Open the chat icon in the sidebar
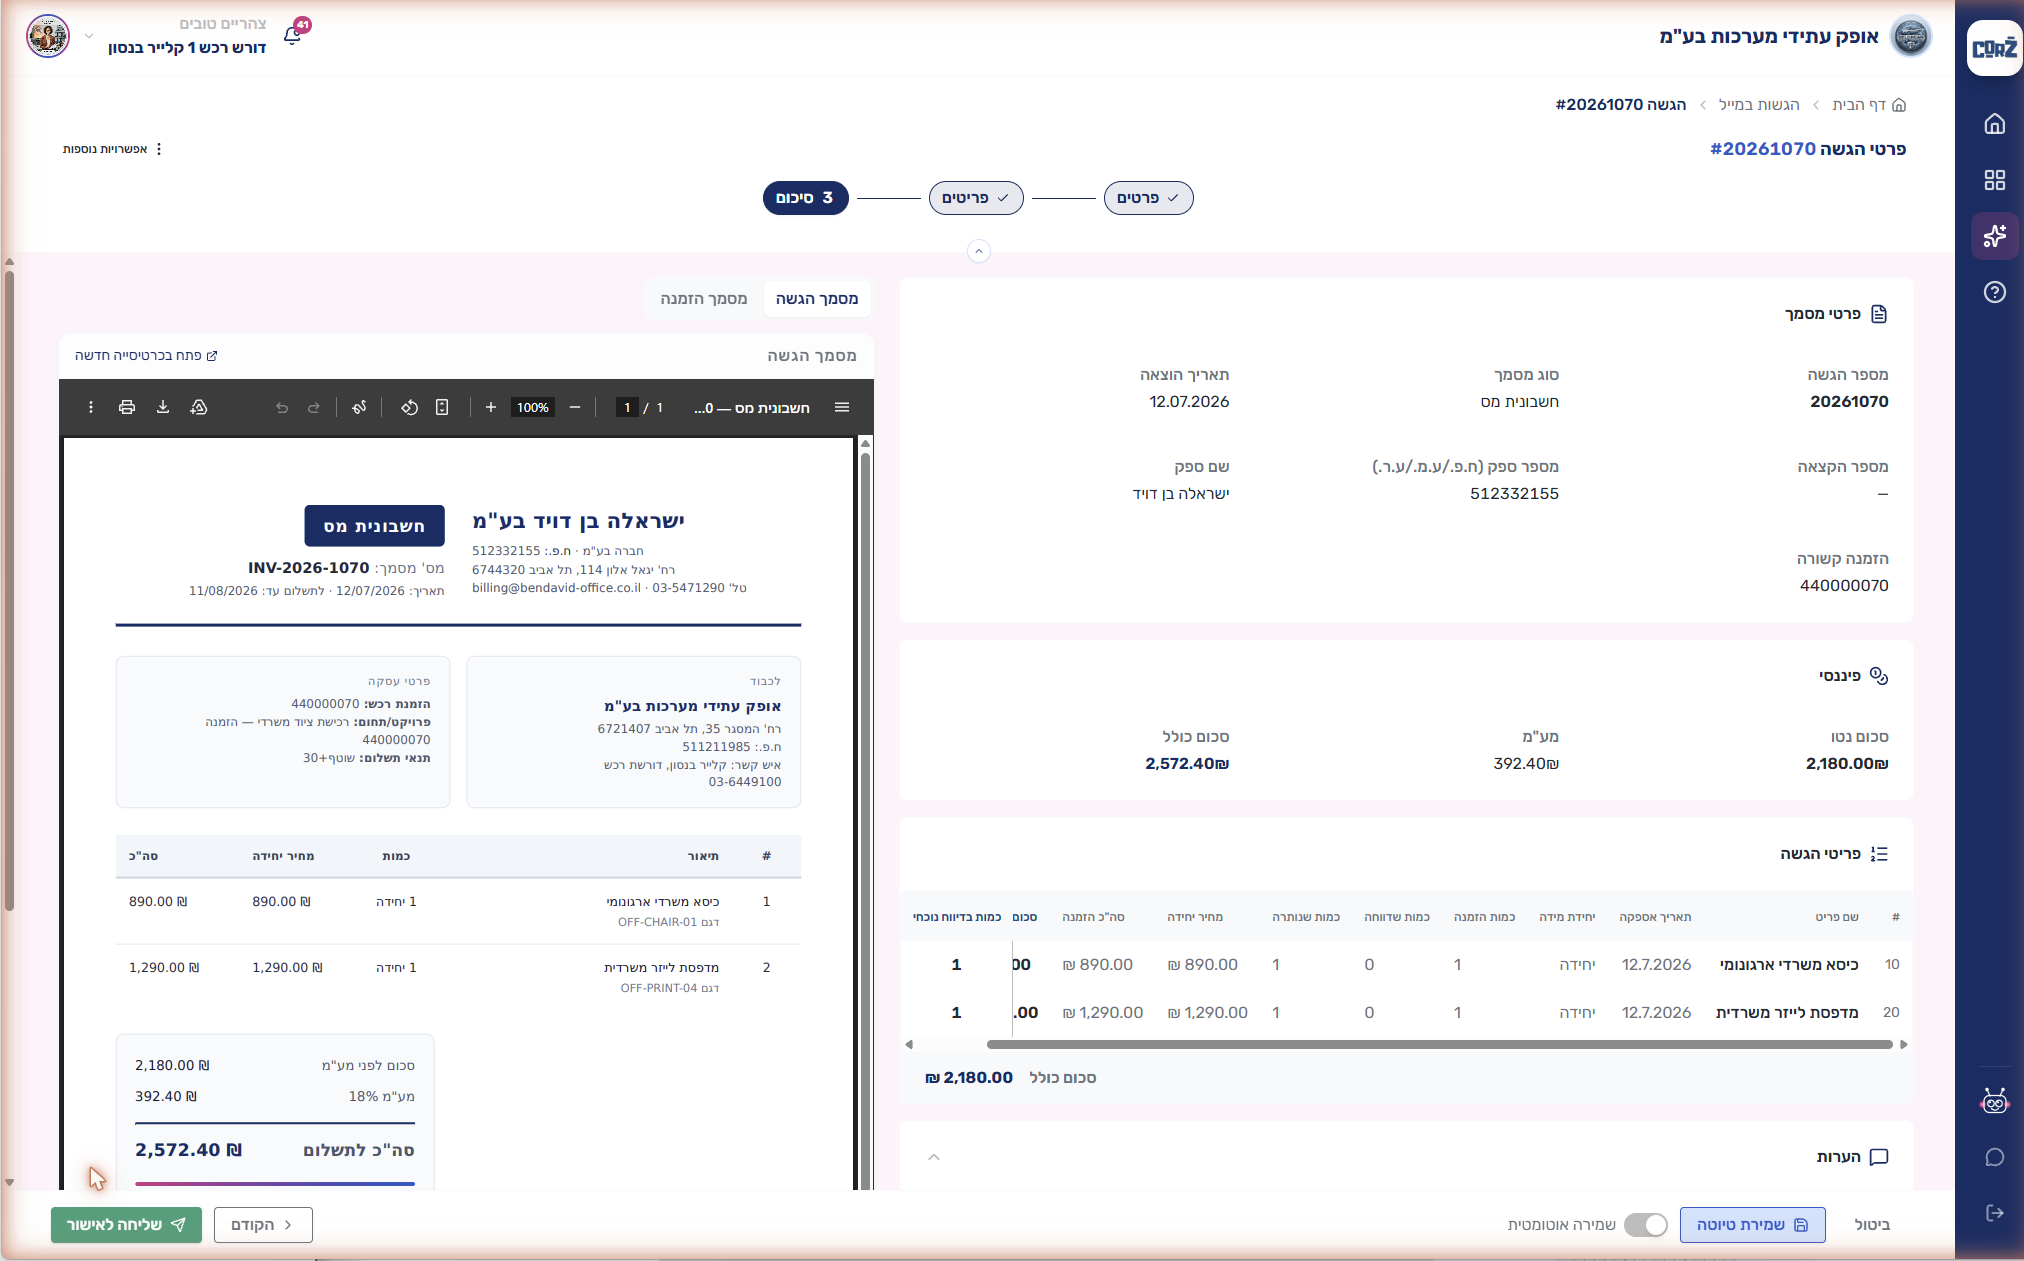The image size is (2024, 1261). tap(1995, 1157)
